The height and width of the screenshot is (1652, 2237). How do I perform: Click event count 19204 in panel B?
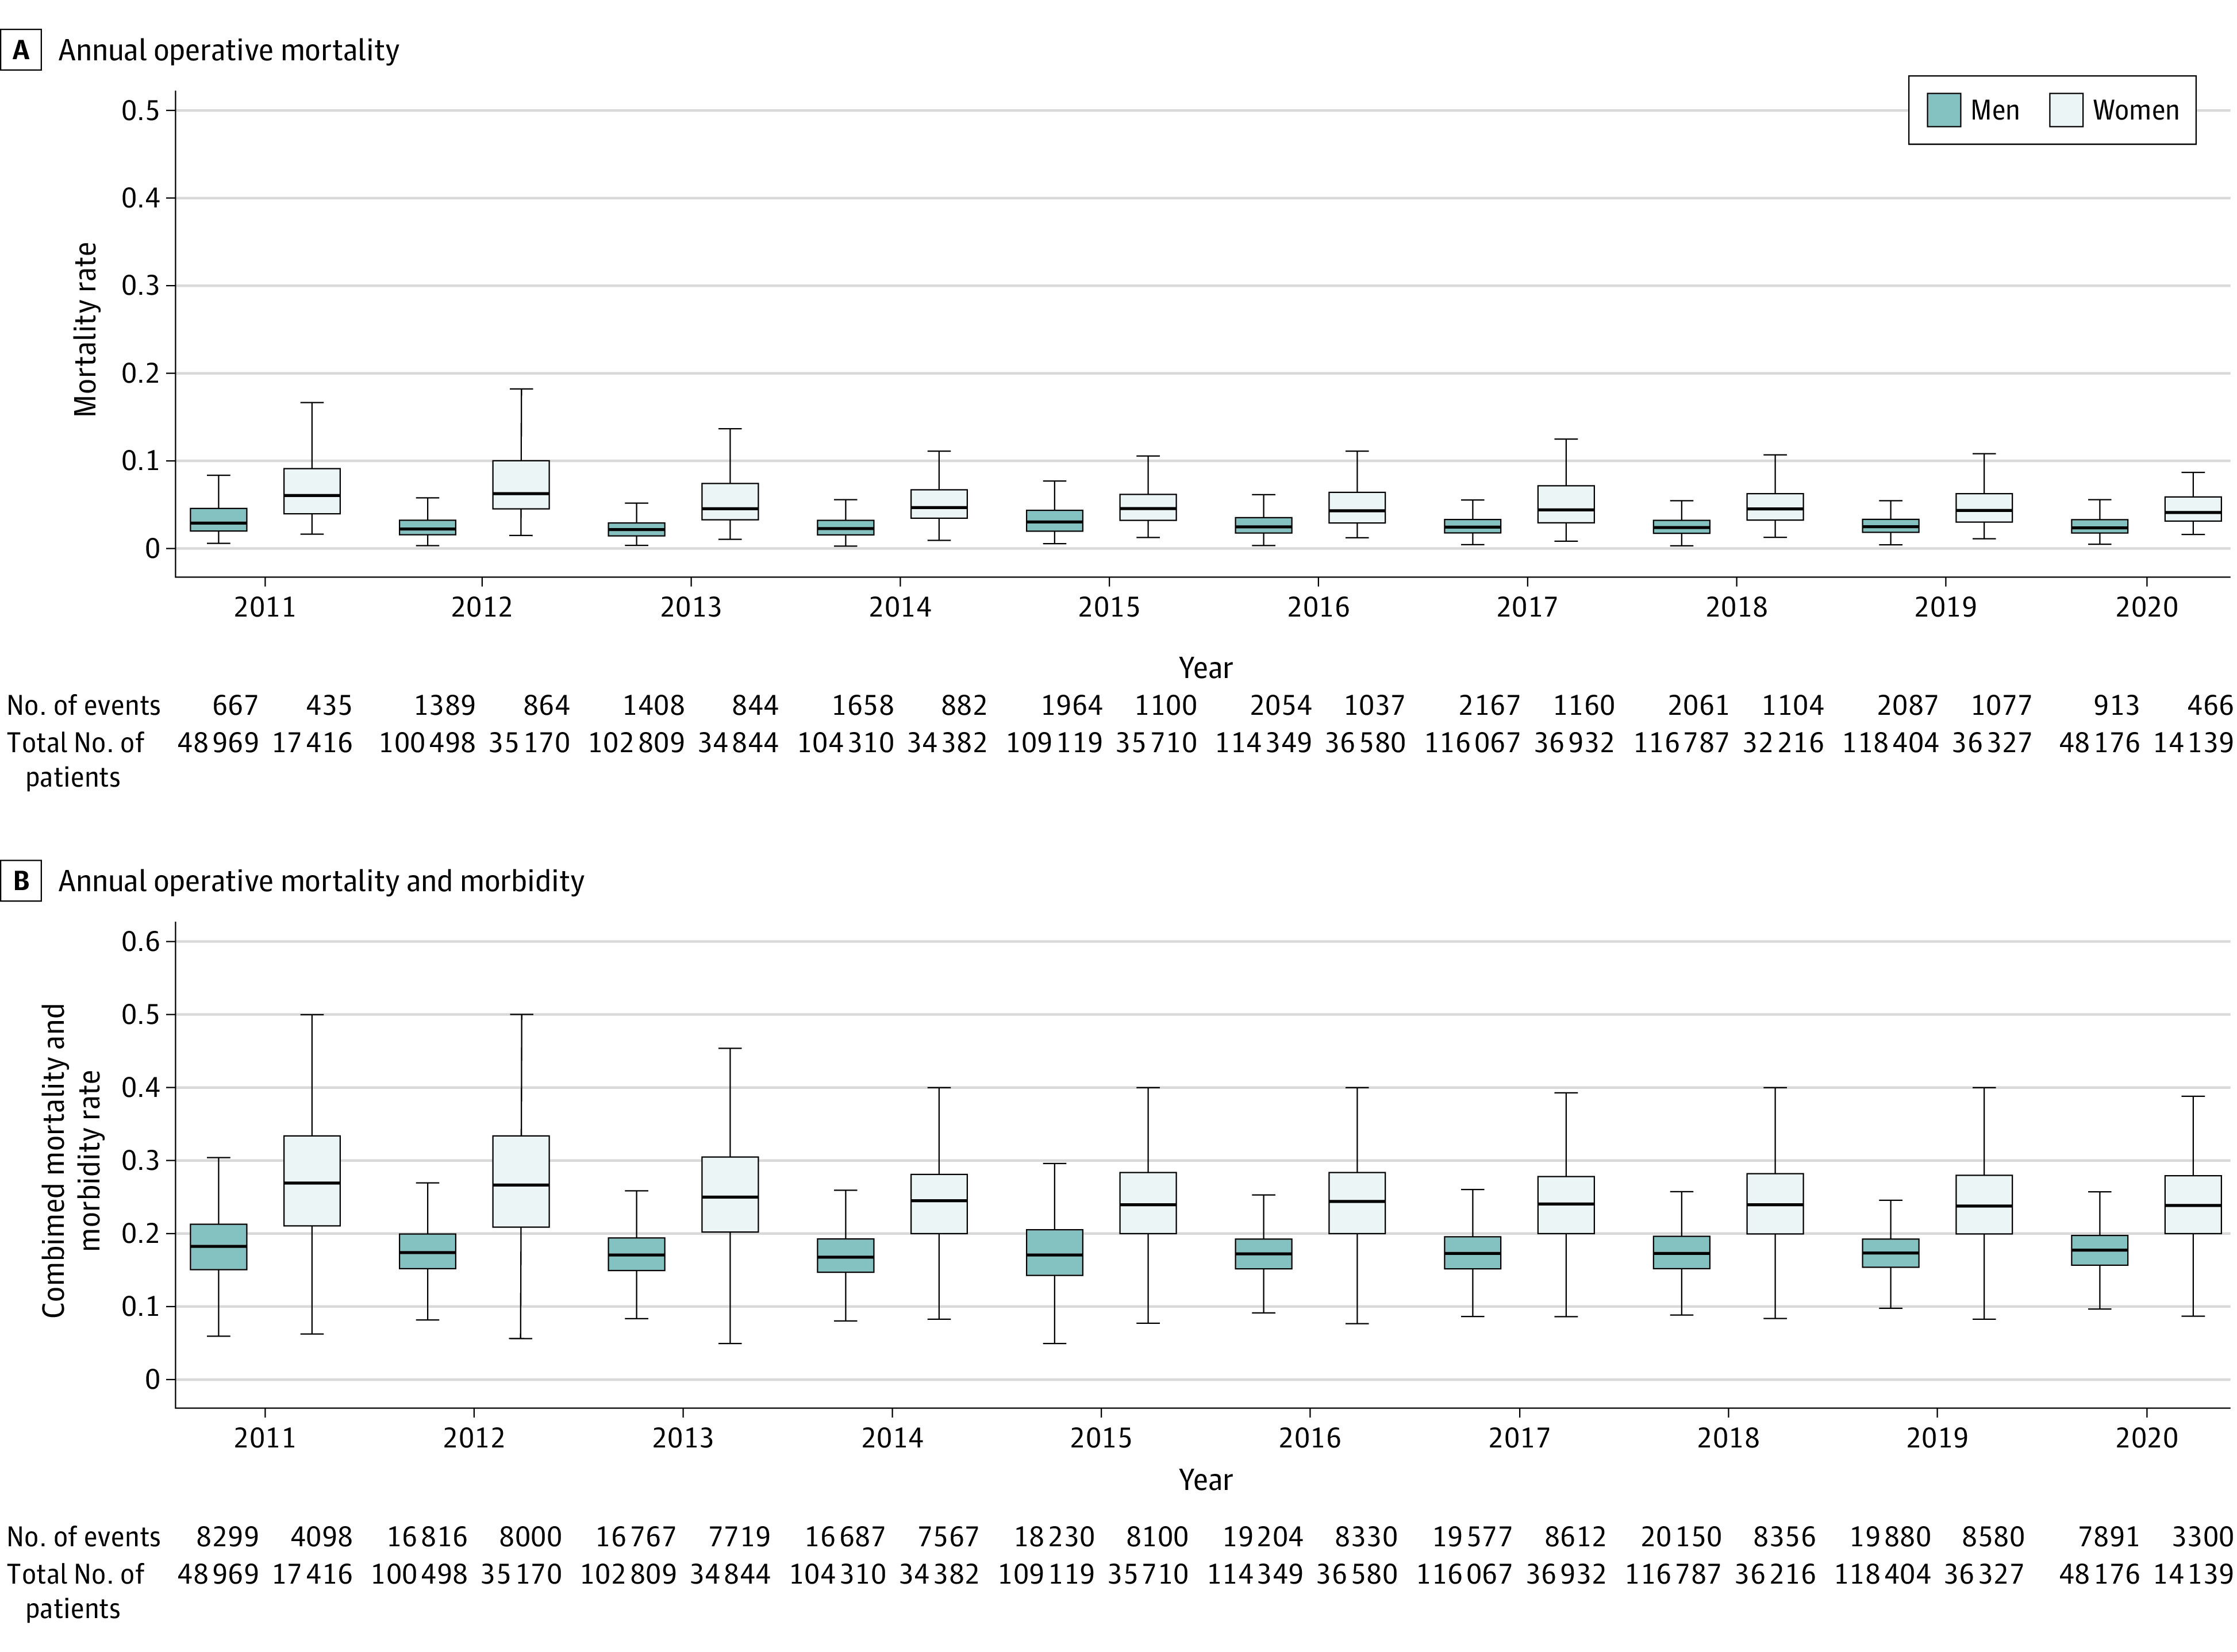(x=1263, y=1537)
